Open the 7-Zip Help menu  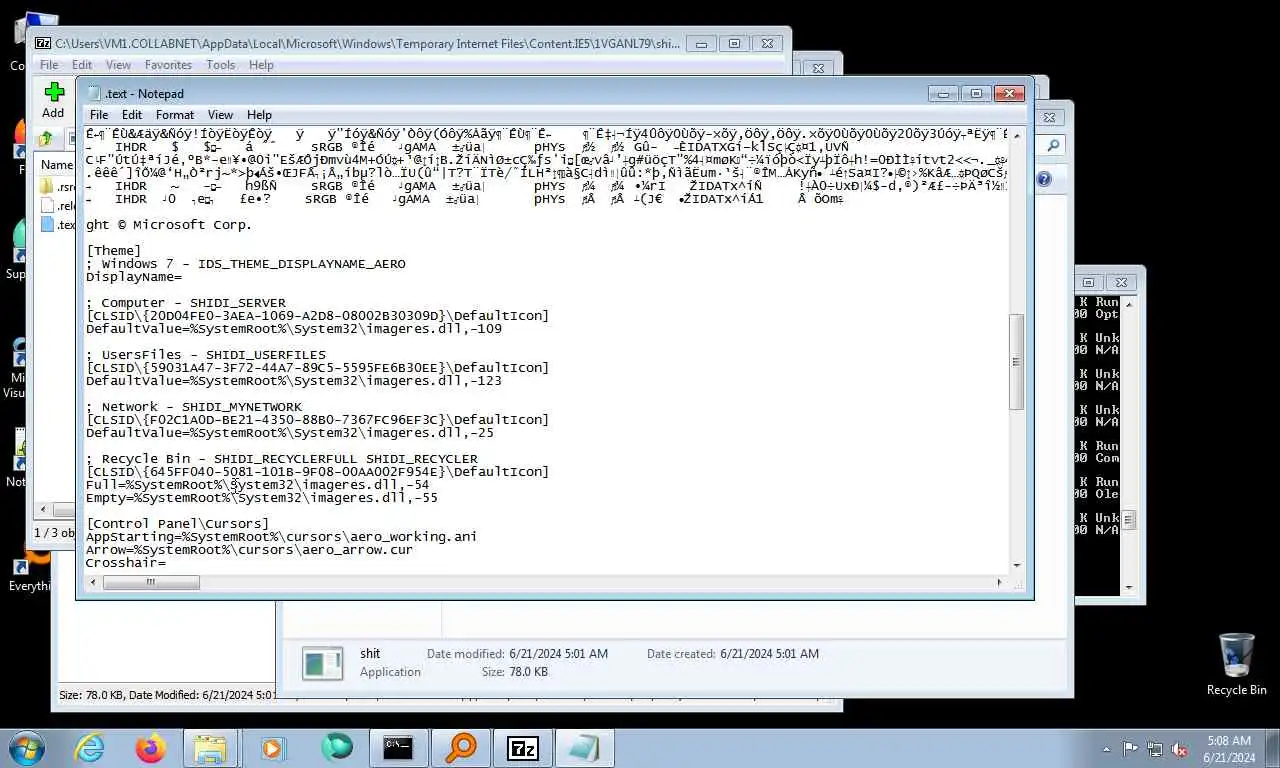coord(261,65)
